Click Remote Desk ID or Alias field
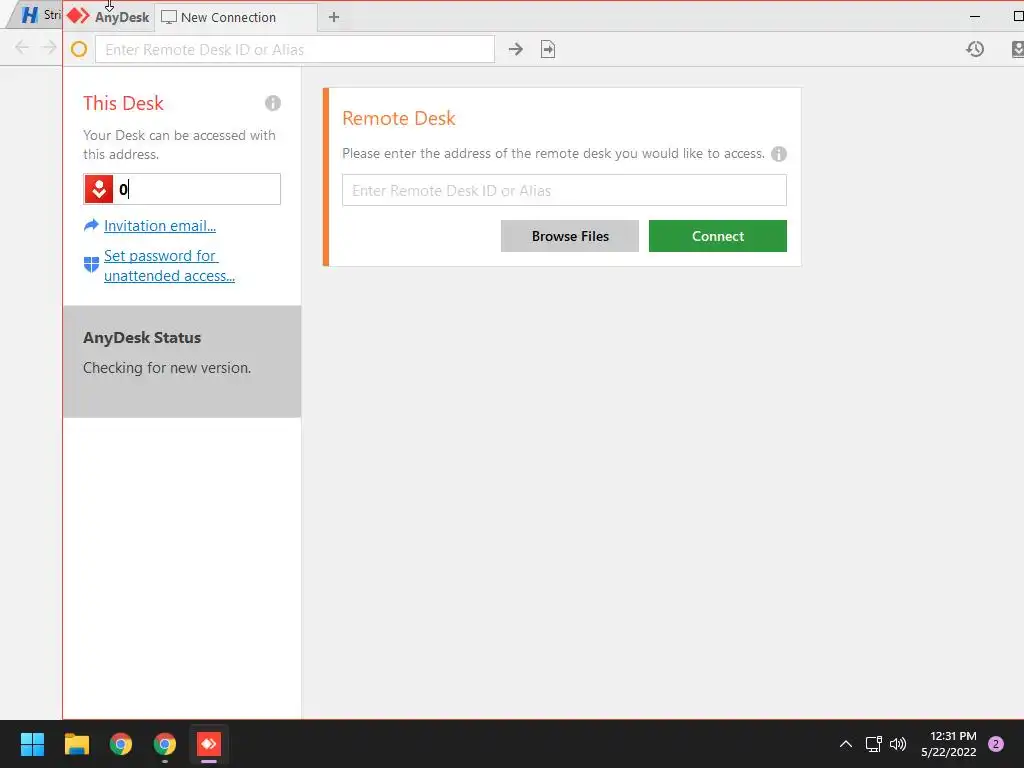Screen dimensions: 1024x768 point(564,191)
